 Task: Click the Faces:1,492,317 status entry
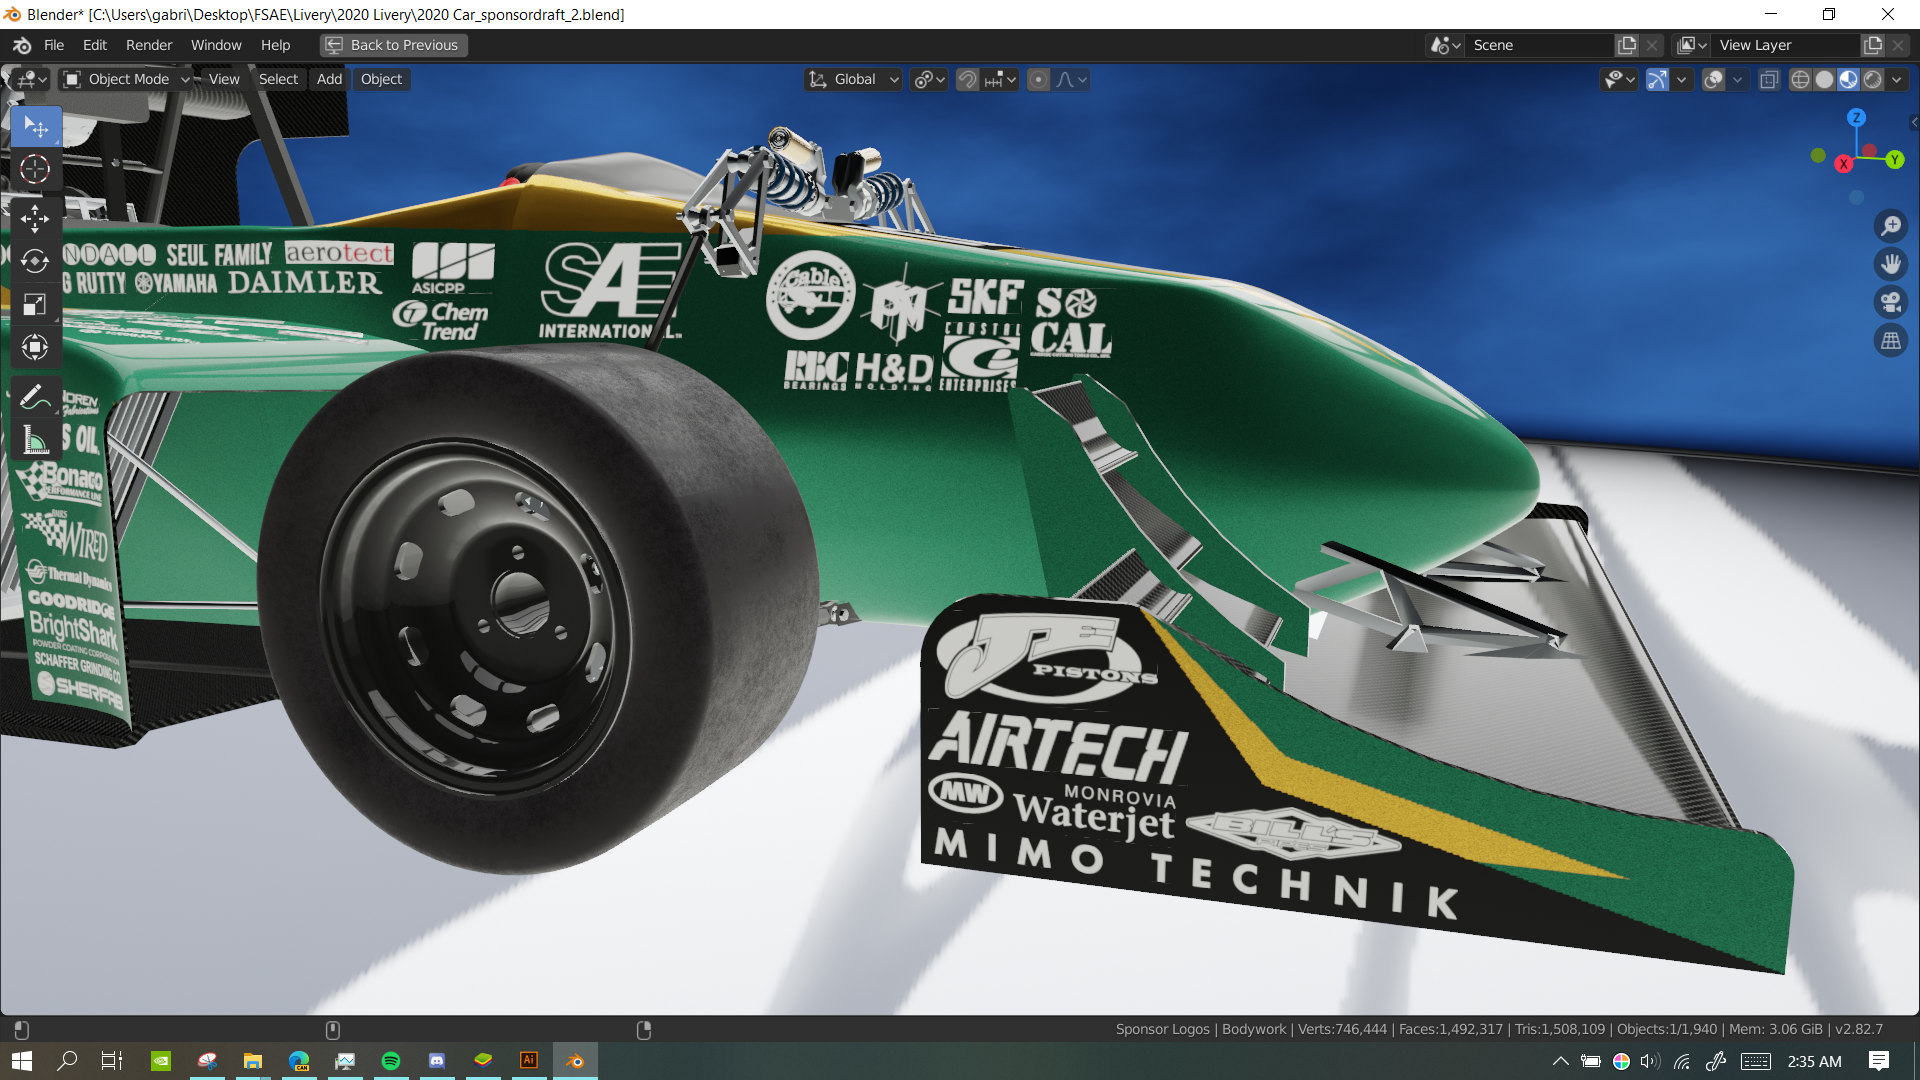tap(1451, 1029)
